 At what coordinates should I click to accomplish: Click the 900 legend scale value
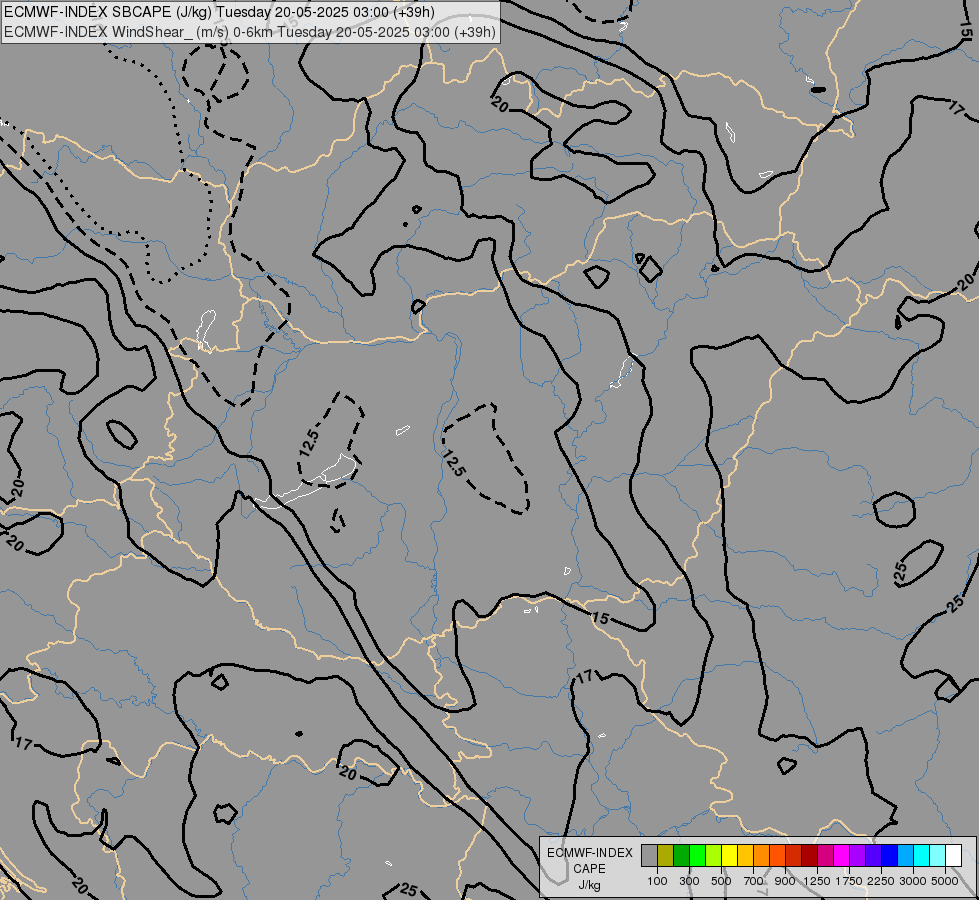tap(785, 881)
